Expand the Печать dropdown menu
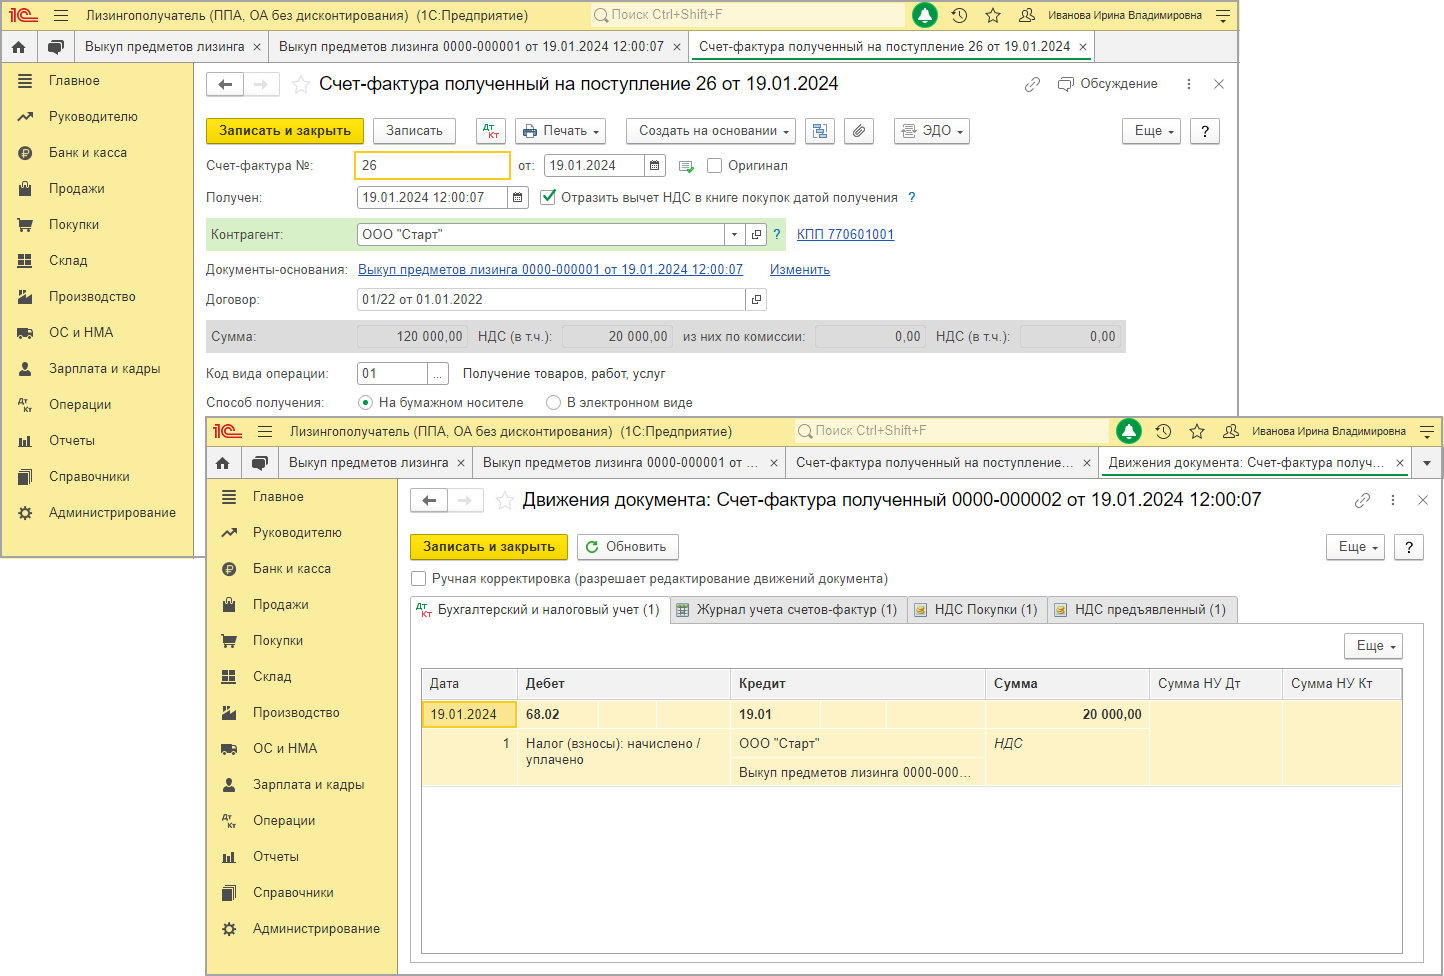The image size is (1444, 976). point(560,131)
